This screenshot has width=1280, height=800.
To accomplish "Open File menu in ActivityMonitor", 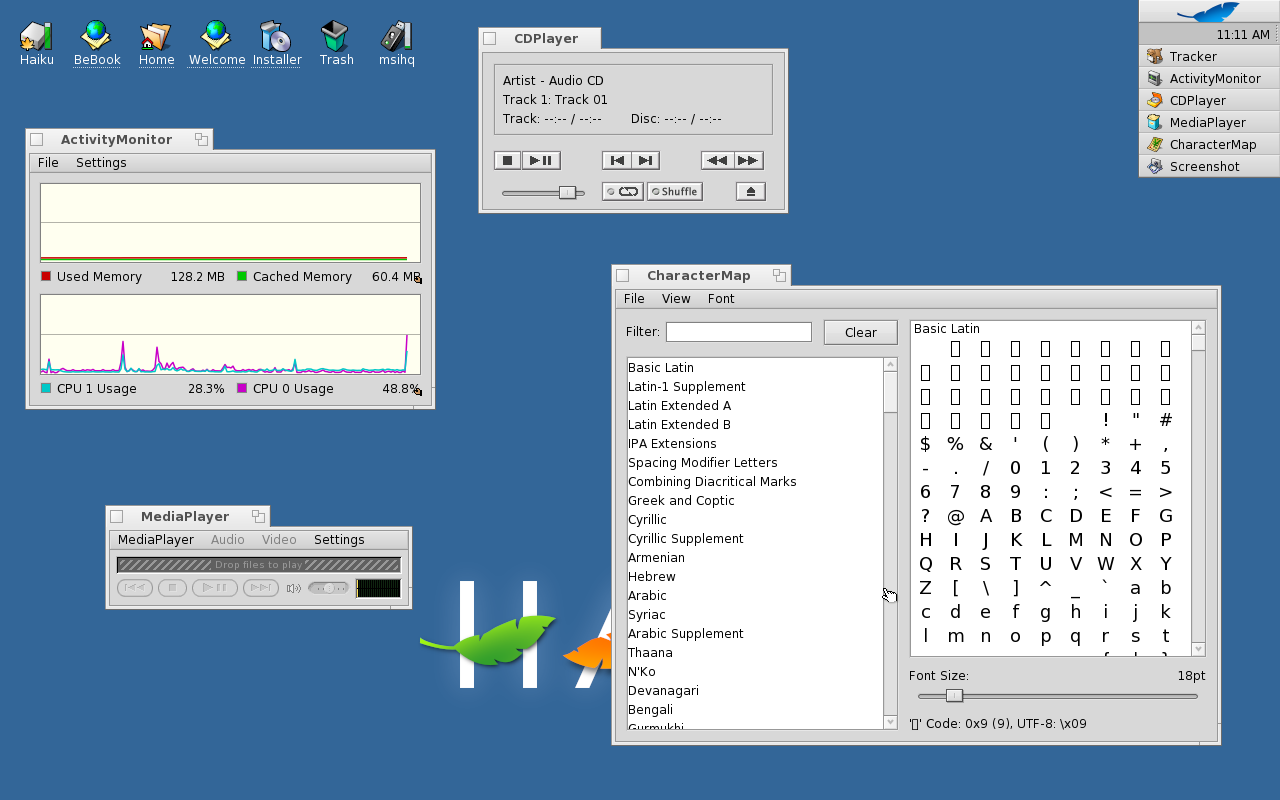I will [48, 162].
